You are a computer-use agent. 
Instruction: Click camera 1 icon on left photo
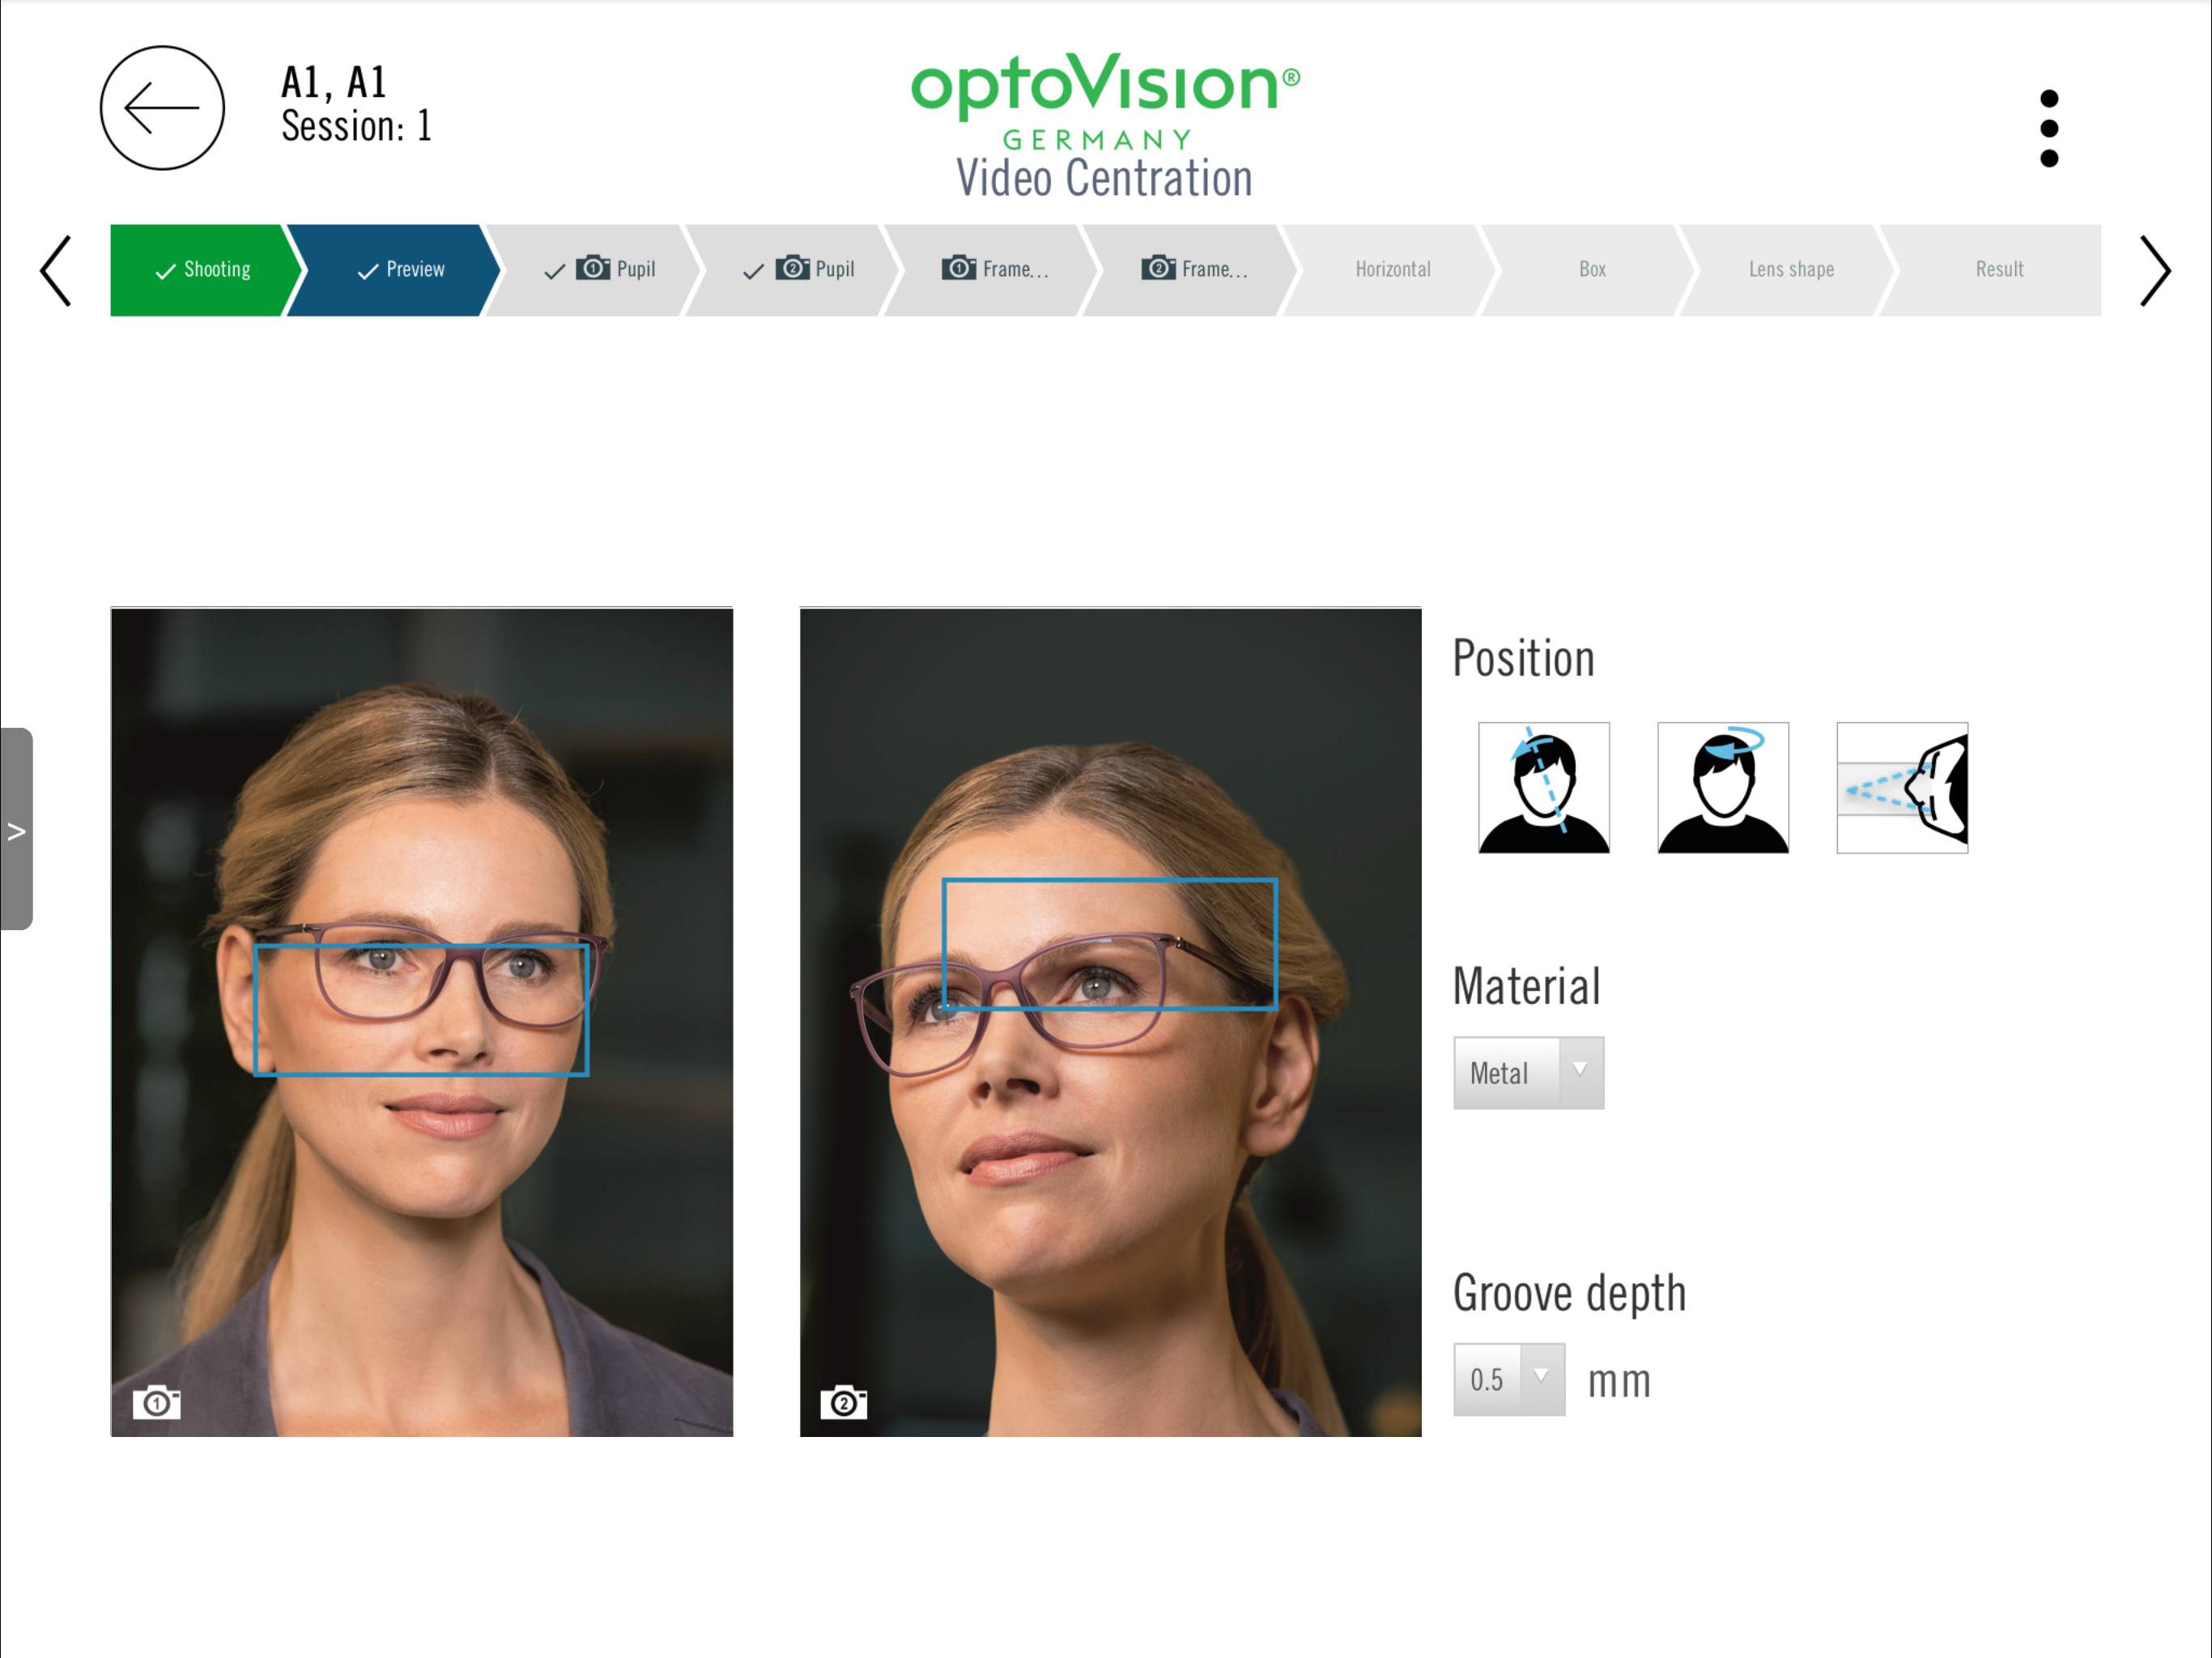[157, 1402]
